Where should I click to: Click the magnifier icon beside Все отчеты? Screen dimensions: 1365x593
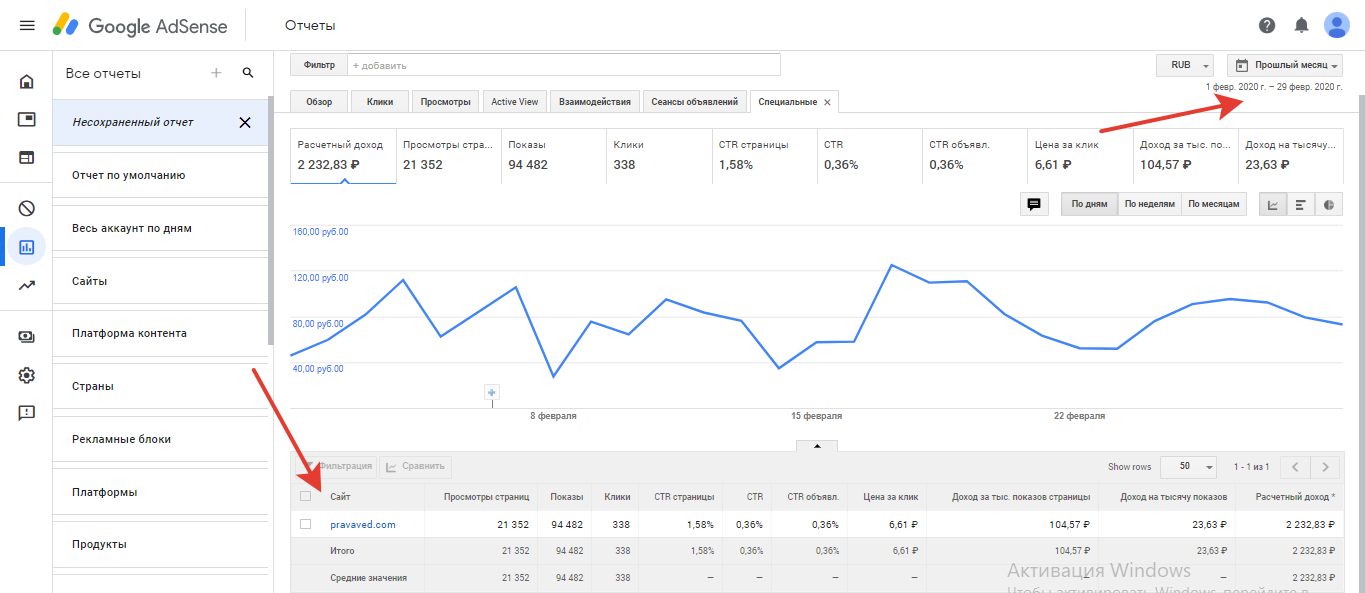pyautogui.click(x=248, y=73)
